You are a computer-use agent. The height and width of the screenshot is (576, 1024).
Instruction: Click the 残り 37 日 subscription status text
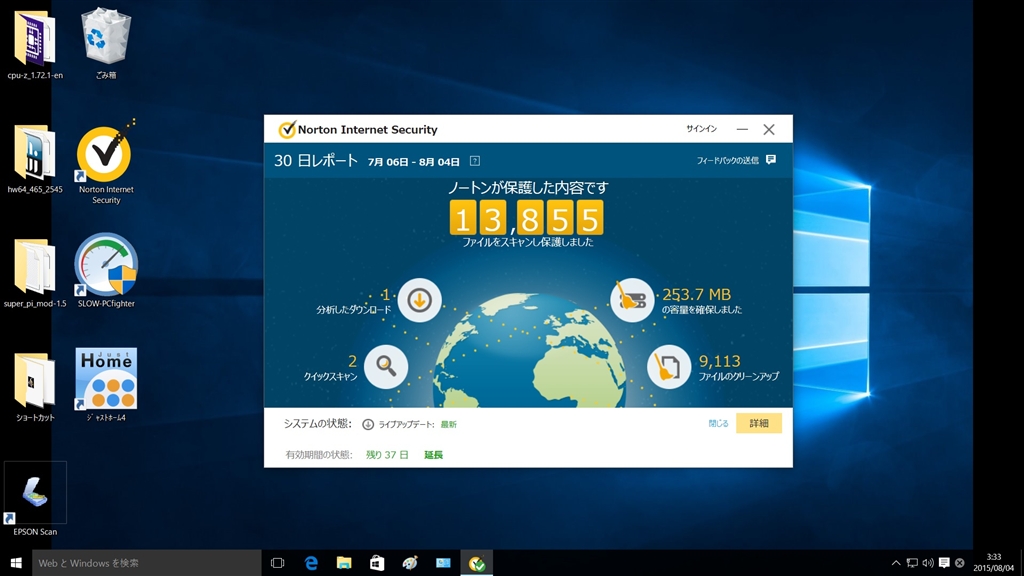(387, 455)
